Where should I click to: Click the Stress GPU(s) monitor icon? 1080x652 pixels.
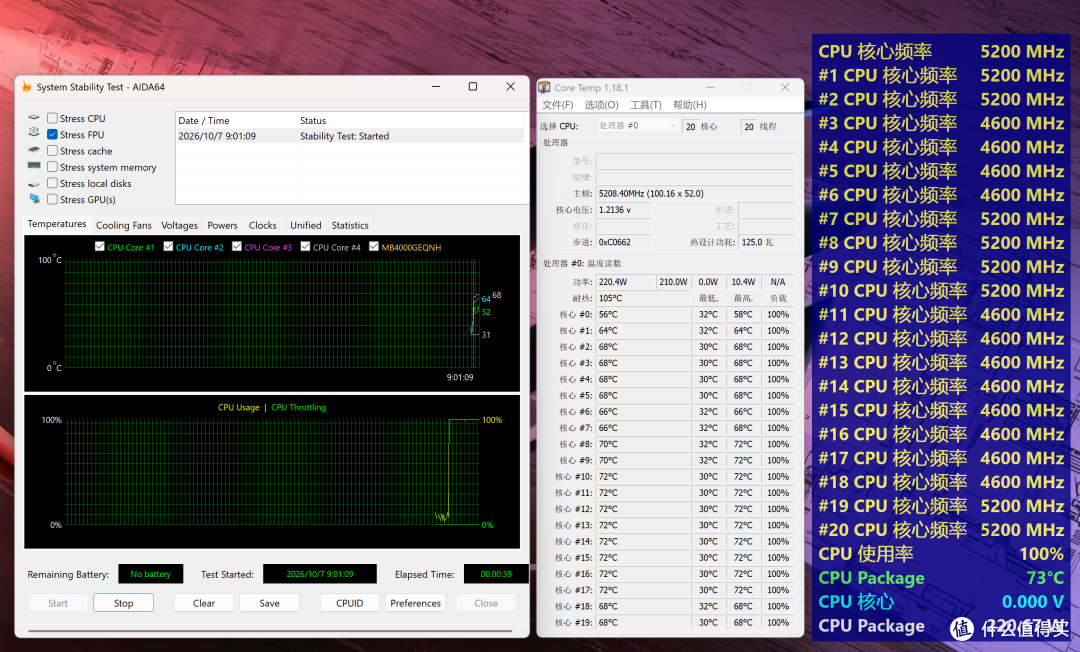[x=34, y=199]
